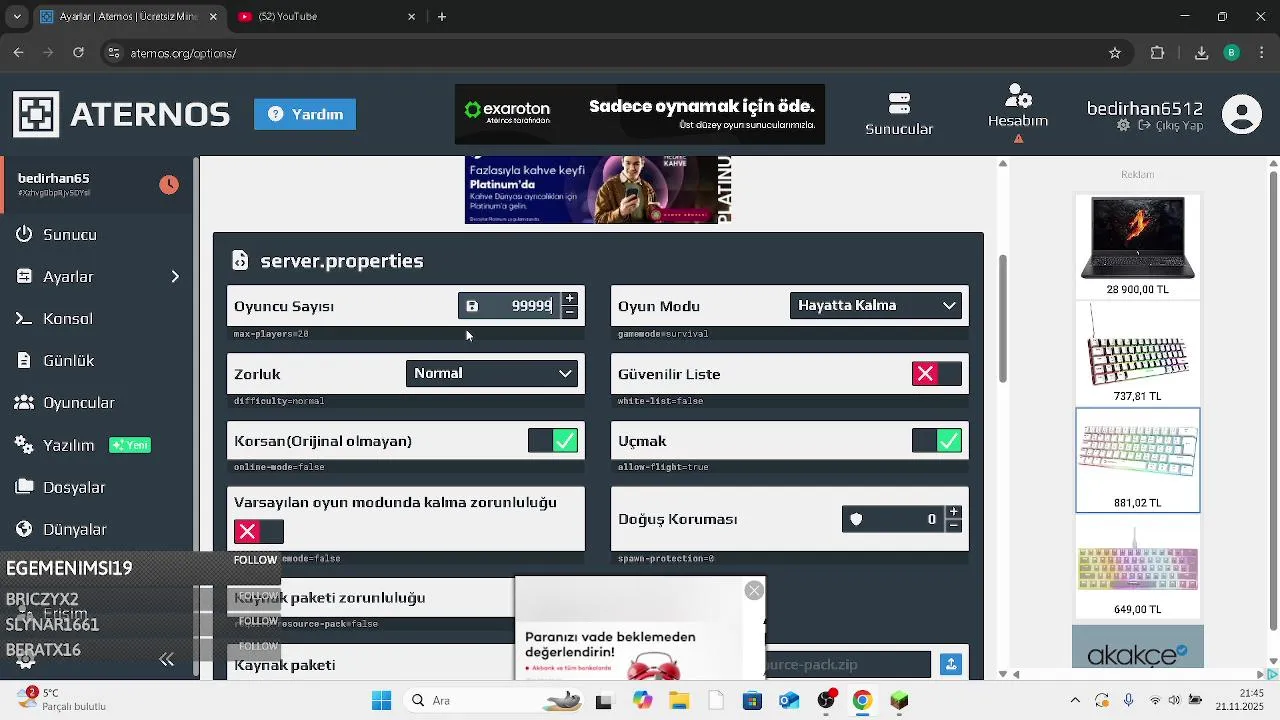Click the red server status clock icon
This screenshot has width=1280, height=720.
coord(169,185)
